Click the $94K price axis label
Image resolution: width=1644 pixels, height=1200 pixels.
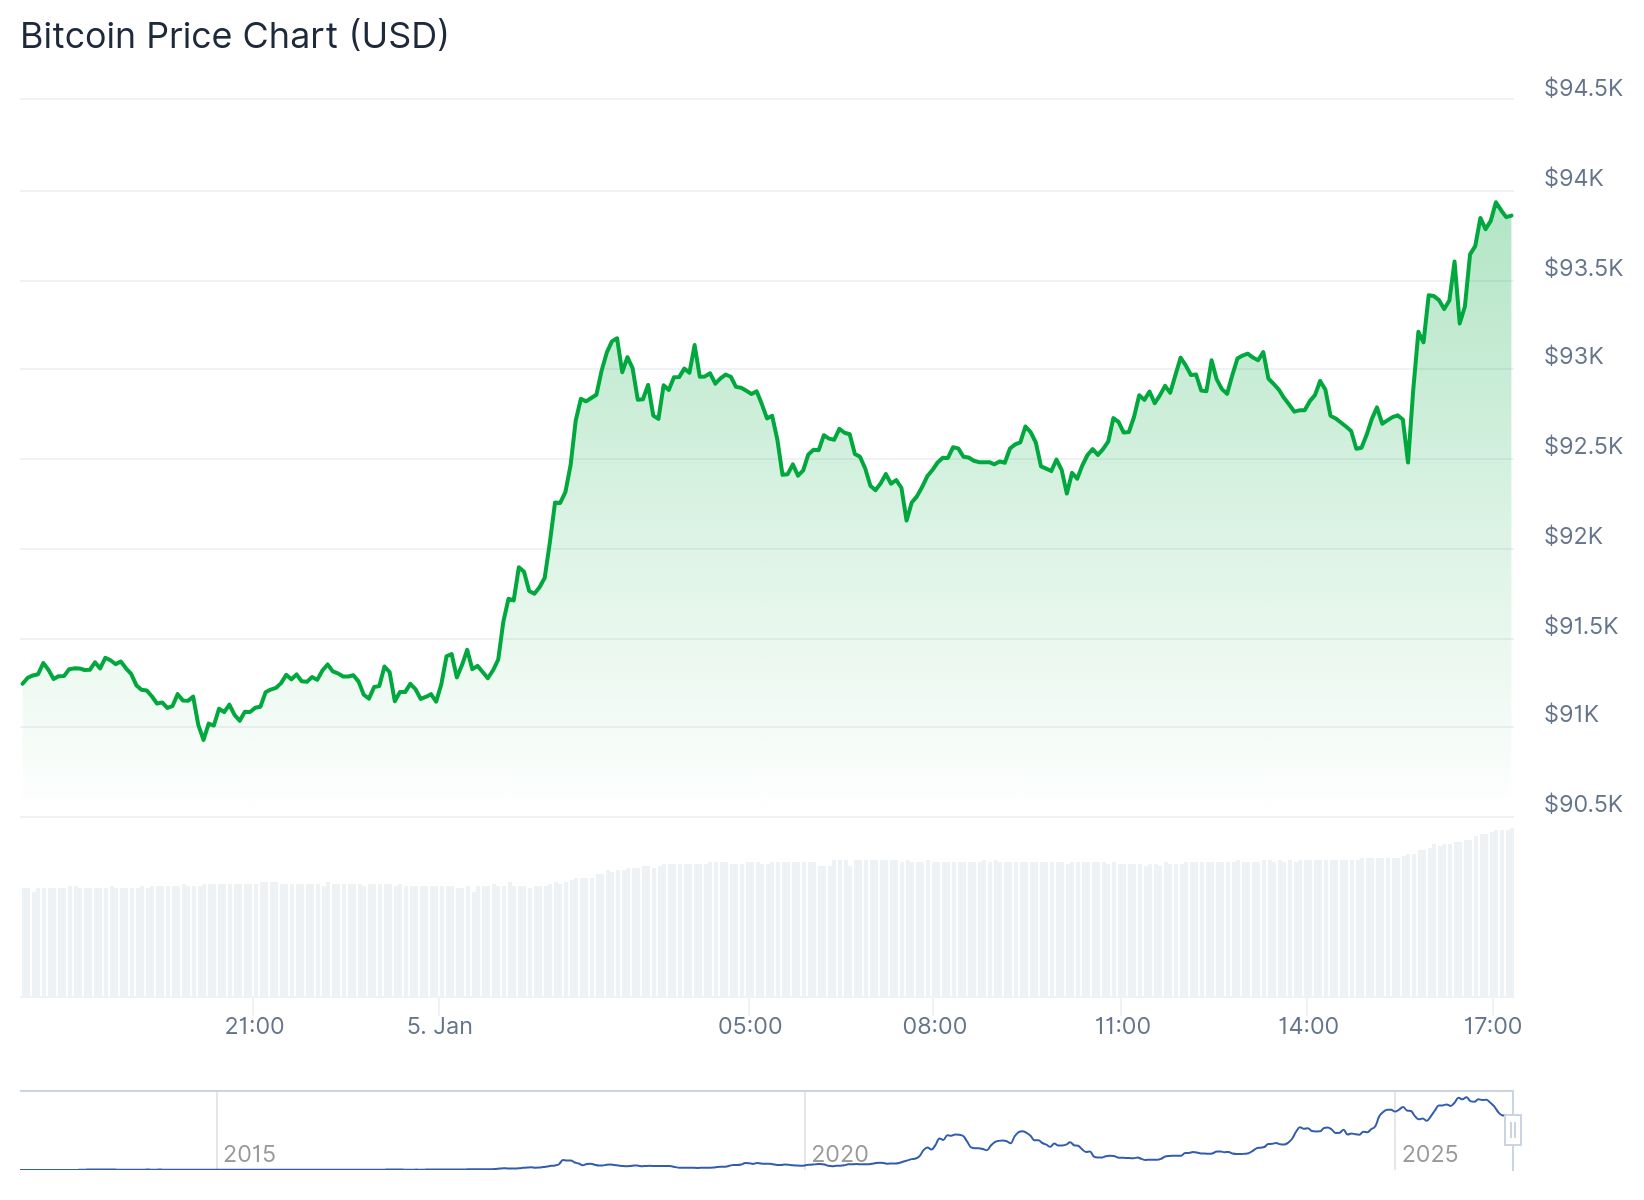point(1574,178)
